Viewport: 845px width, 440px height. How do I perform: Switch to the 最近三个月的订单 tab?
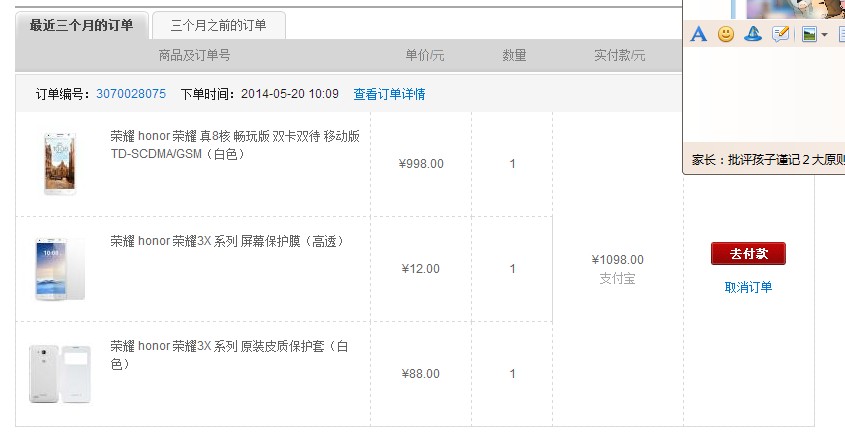pos(82,26)
